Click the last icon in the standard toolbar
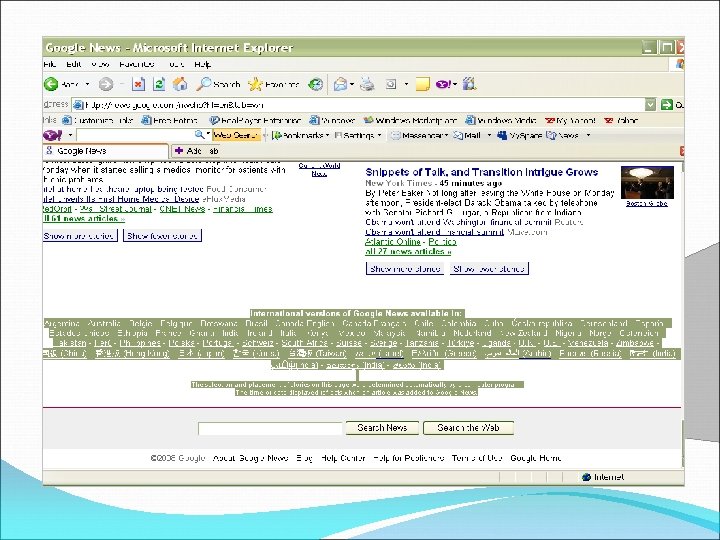The image size is (720, 540). (469, 84)
